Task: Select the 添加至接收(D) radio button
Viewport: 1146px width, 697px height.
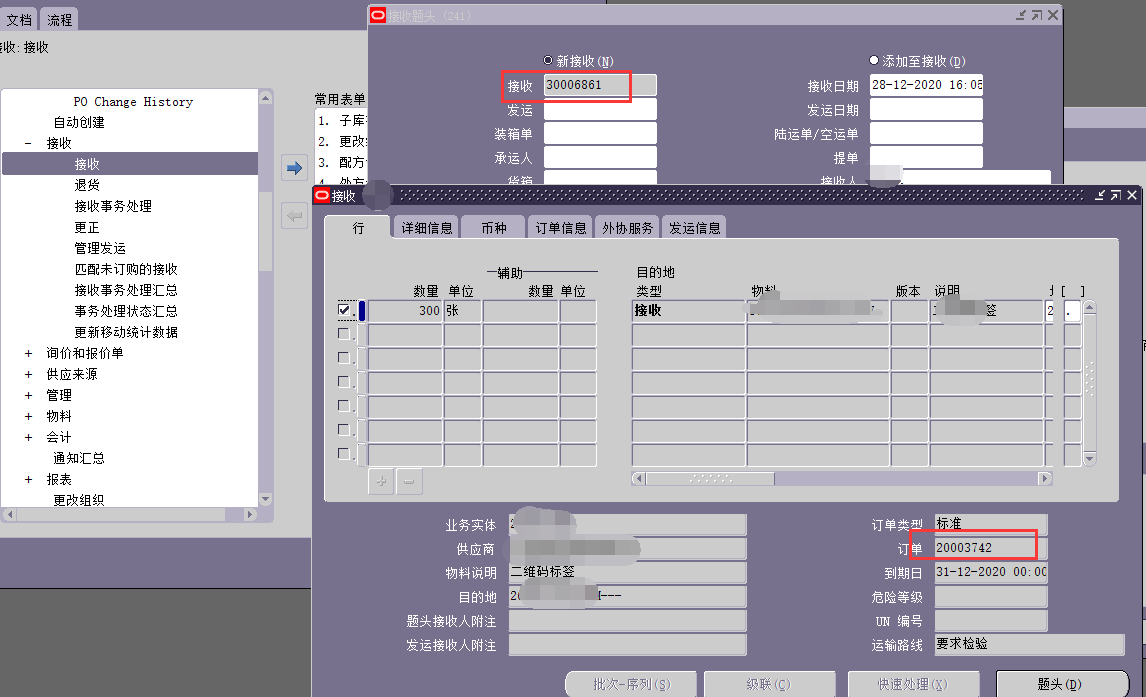Action: click(x=874, y=61)
